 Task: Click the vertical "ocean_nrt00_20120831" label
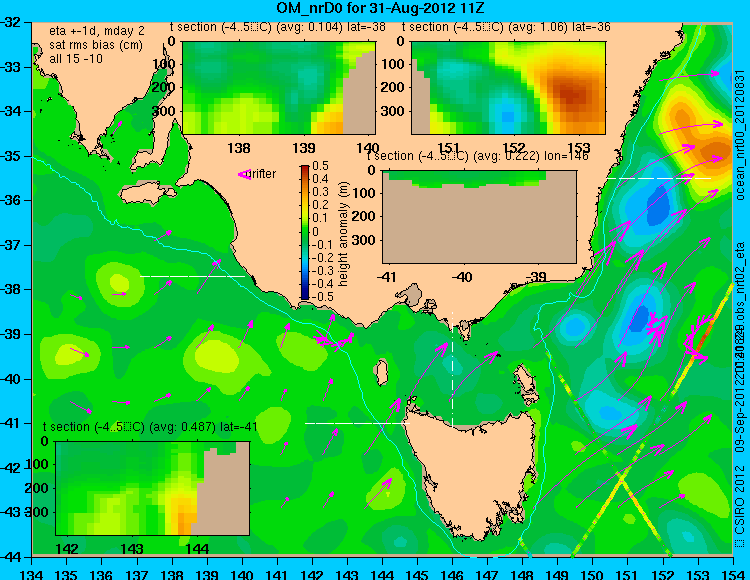[x=739, y=135]
